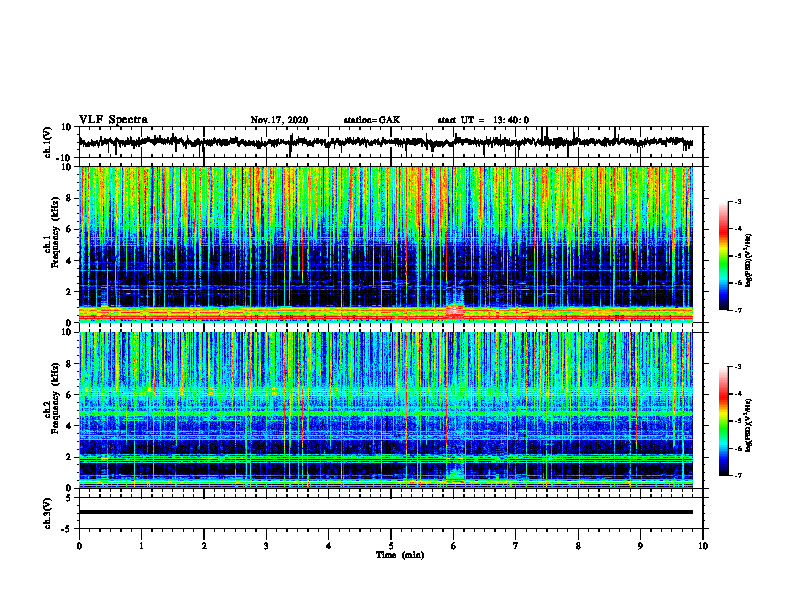Click the "5" tick on the ch.3(V) axis

coord(70,498)
